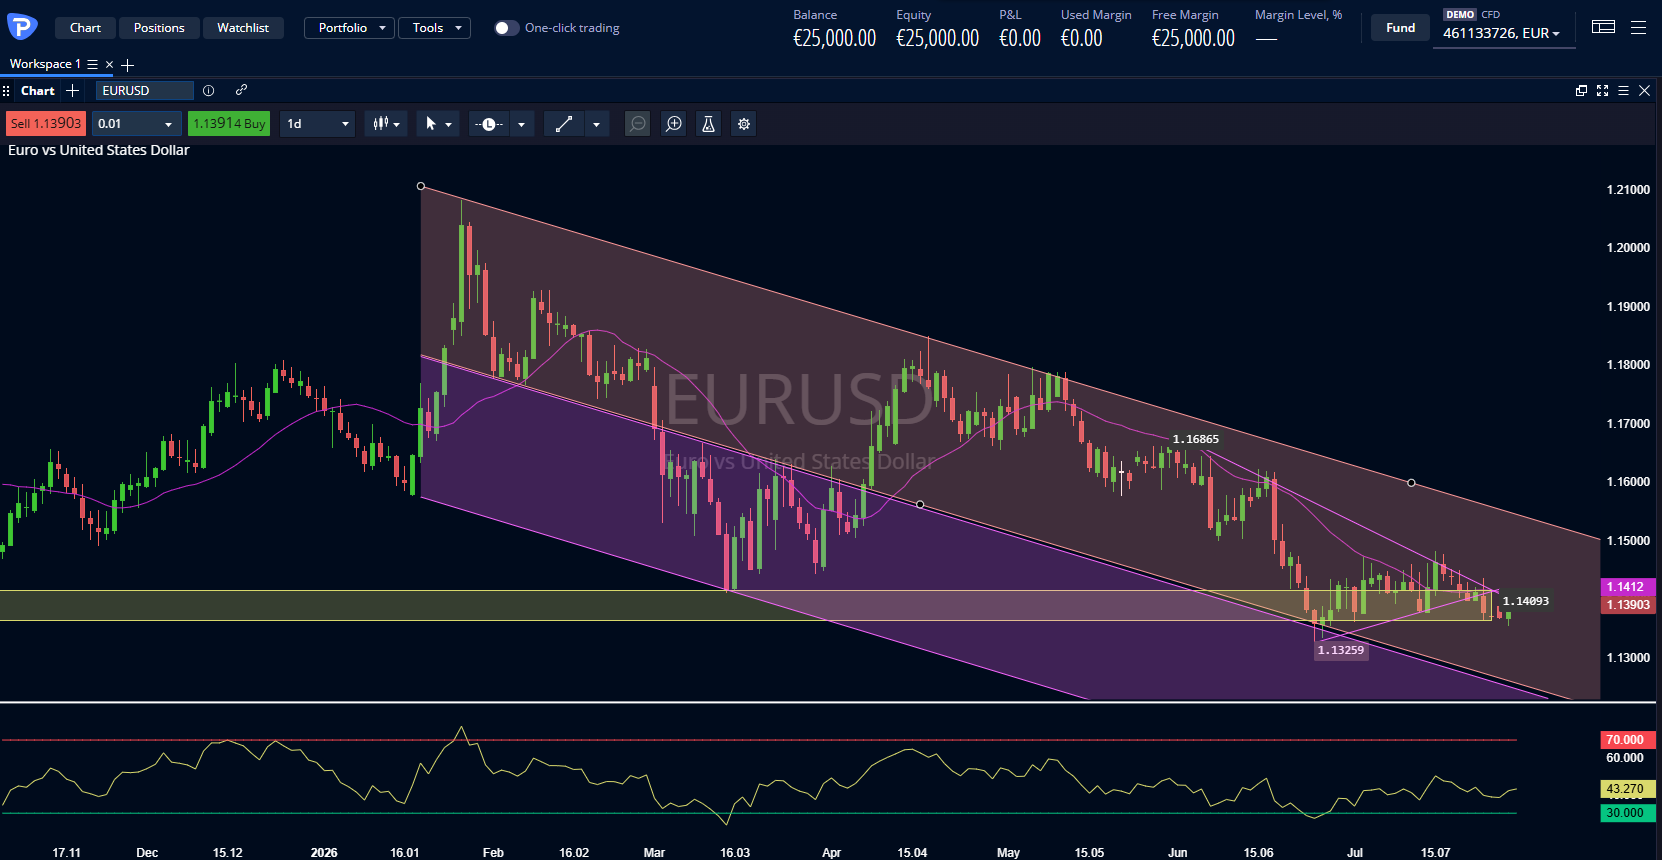Open the main hamburger menu at top right

(x=1638, y=27)
